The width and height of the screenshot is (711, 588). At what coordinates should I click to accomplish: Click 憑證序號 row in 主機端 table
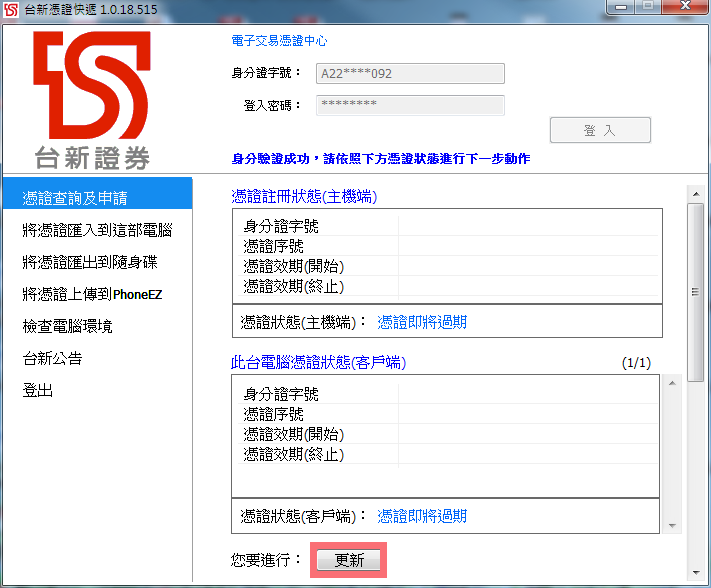448,246
